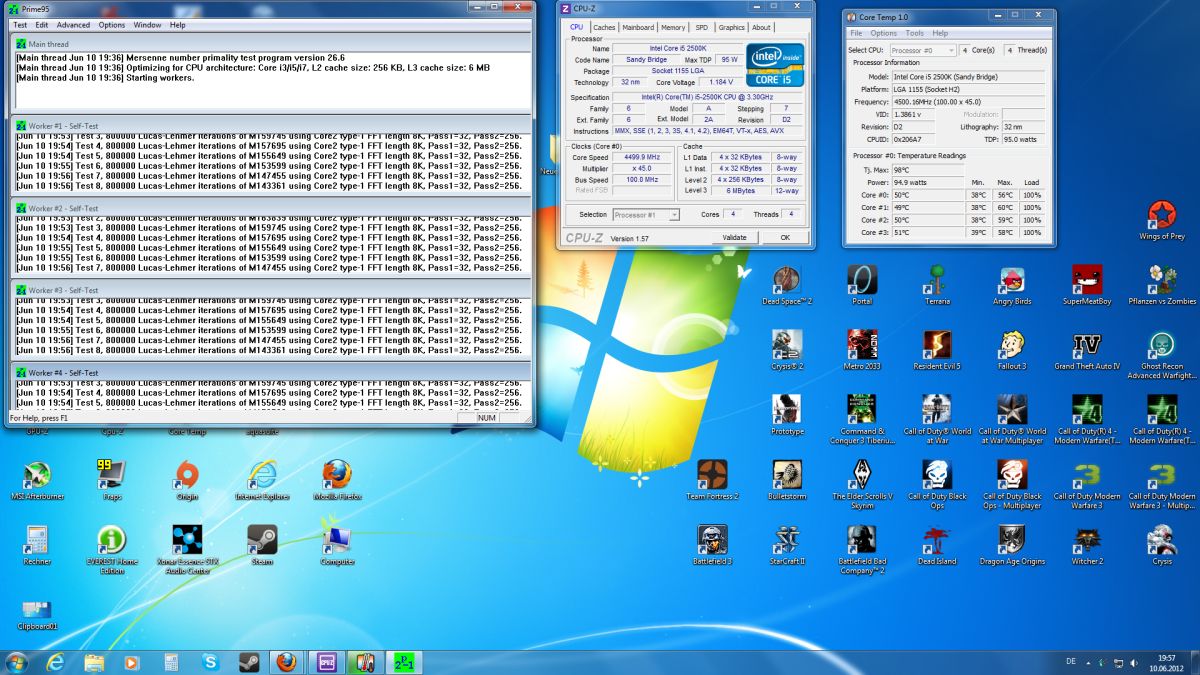The height and width of the screenshot is (675, 1200).
Task: Open MSI Afterburner desktop shortcut
Action: click(37, 480)
